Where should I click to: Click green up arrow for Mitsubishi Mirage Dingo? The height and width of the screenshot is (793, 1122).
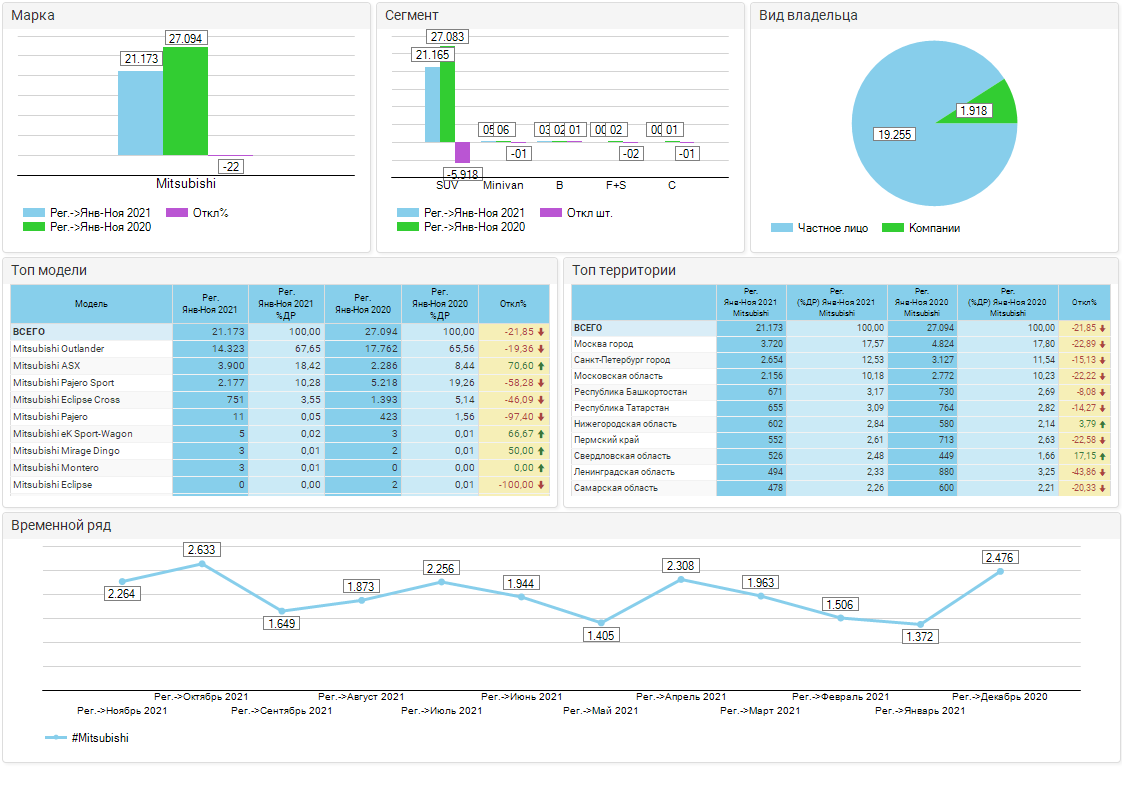541,451
